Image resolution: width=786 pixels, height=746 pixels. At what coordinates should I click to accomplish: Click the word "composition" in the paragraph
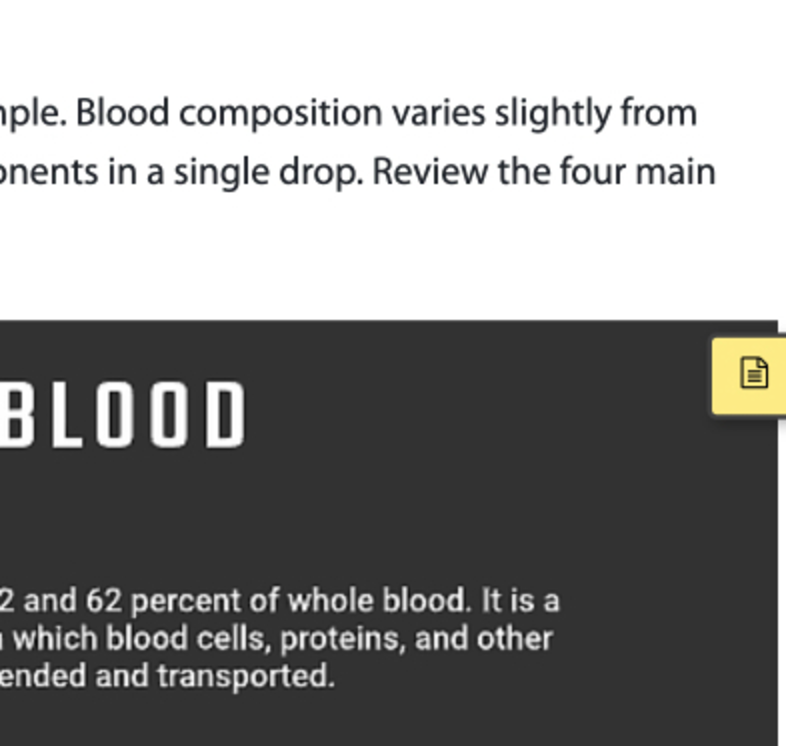tap(281, 114)
